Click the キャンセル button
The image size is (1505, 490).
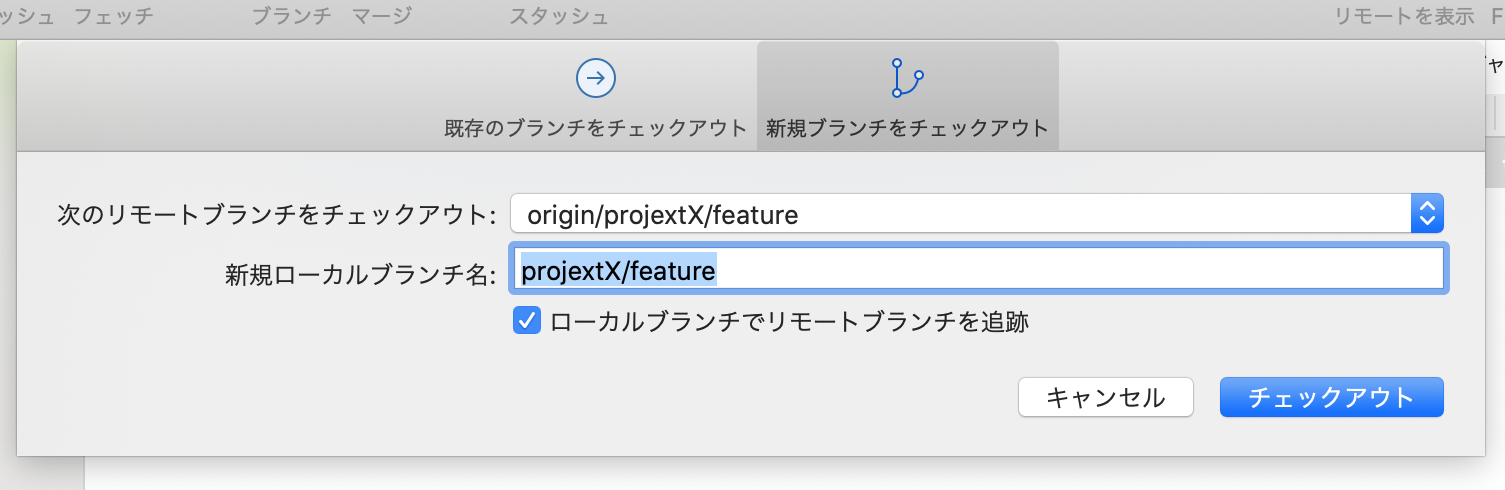(x=1106, y=397)
